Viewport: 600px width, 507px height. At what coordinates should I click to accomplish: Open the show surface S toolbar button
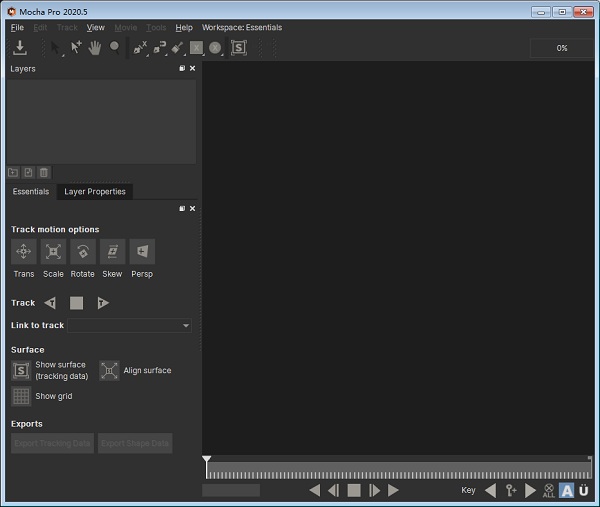238,47
